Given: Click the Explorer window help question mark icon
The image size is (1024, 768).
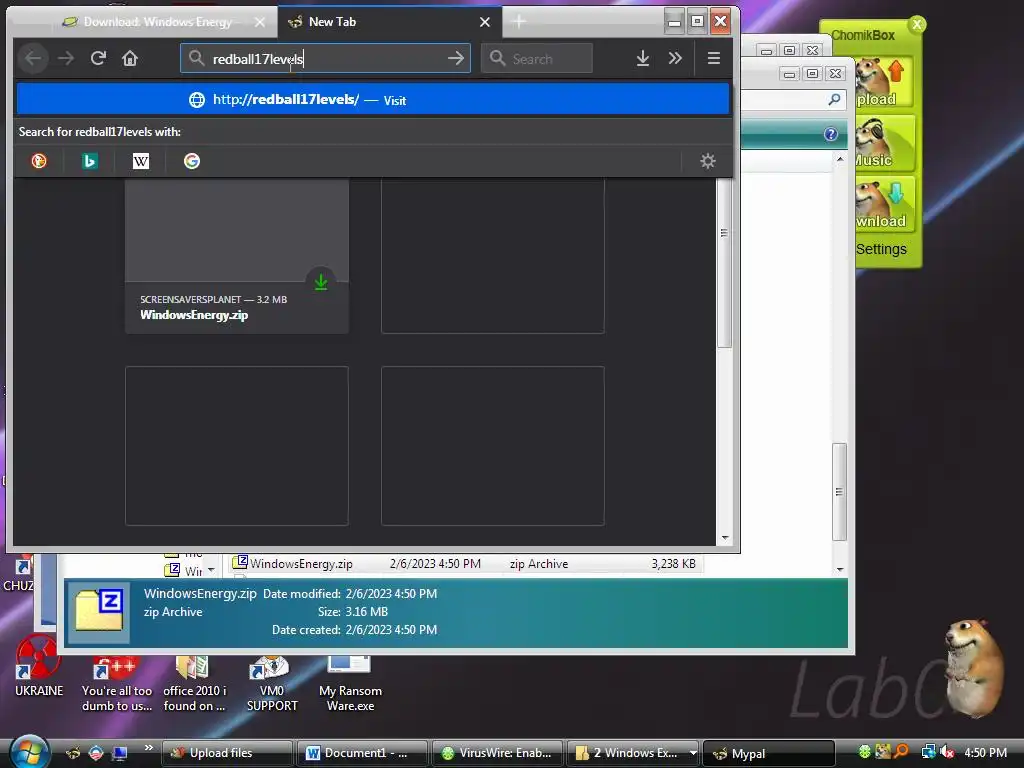Looking at the screenshot, I should [830, 134].
